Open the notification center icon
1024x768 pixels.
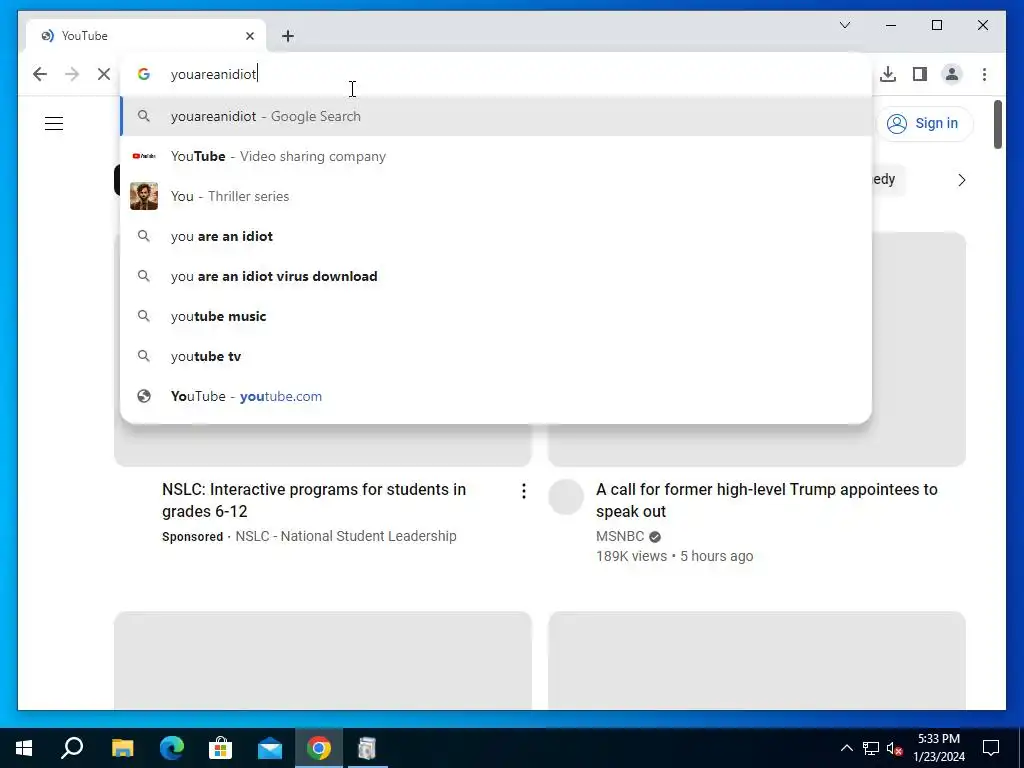coord(991,748)
